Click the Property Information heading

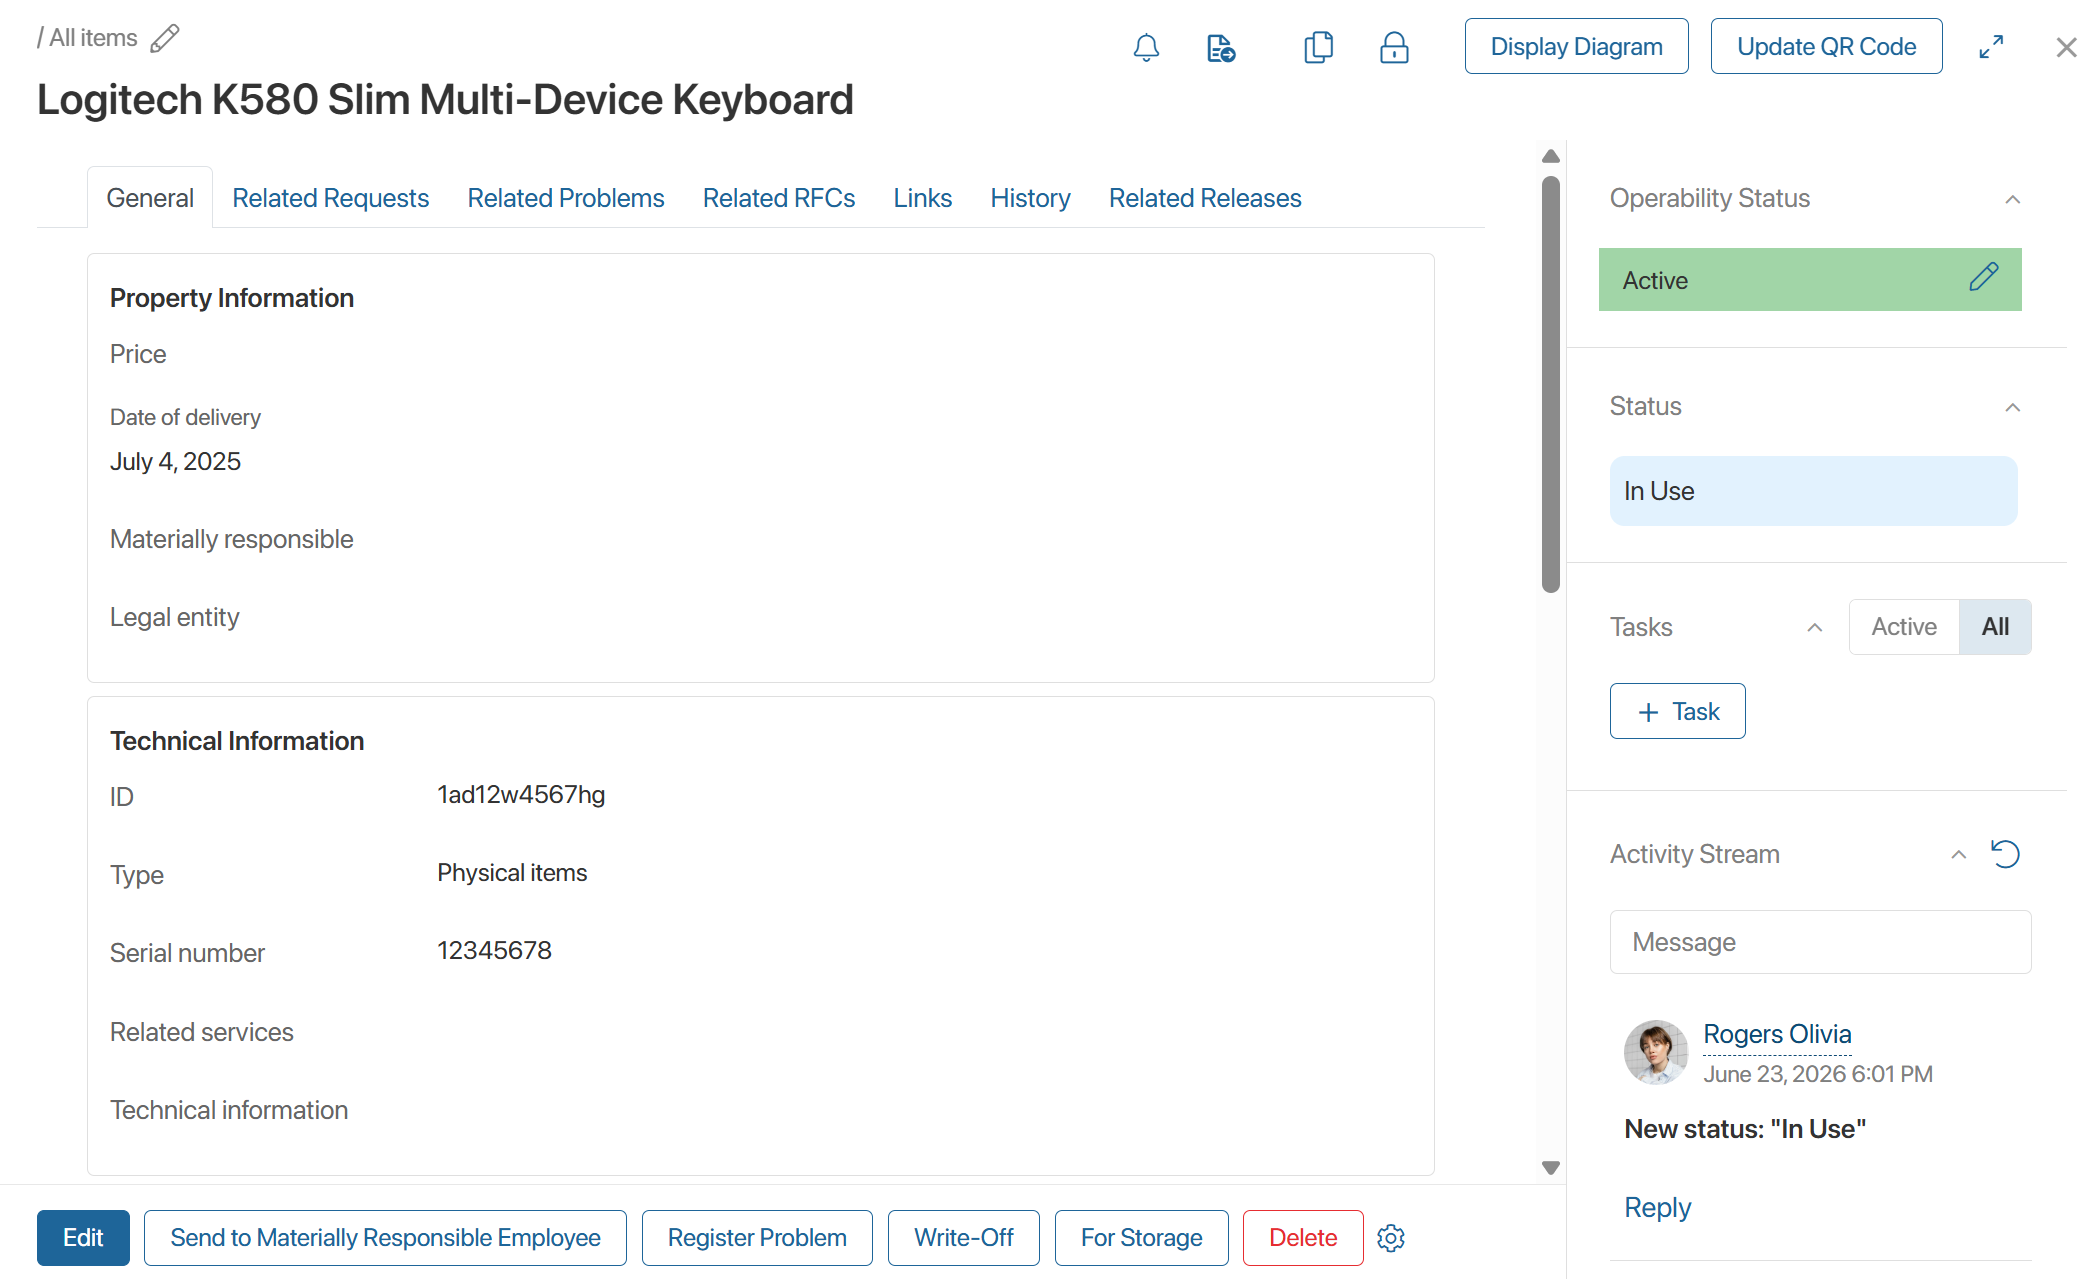(232, 298)
